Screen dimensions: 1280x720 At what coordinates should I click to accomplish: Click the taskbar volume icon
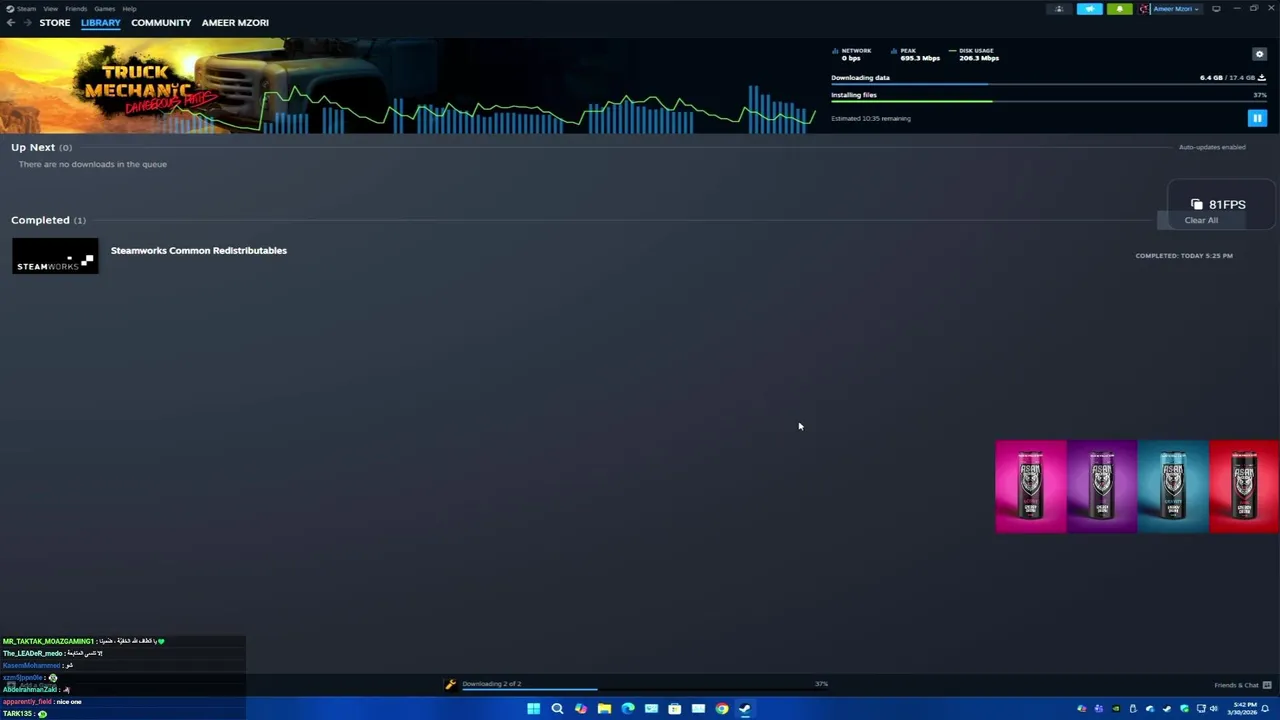click(1214, 709)
